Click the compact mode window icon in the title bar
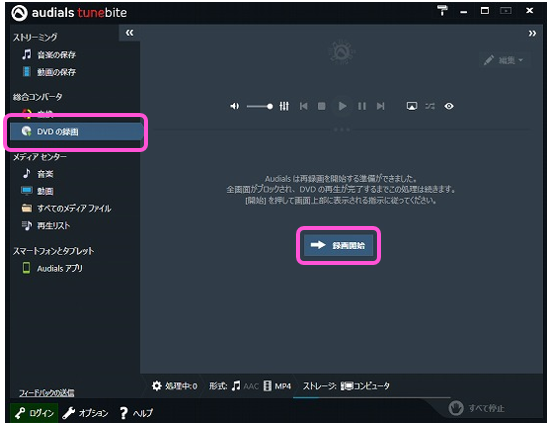Image resolution: width=547 pixels, height=423 pixels. tap(506, 11)
